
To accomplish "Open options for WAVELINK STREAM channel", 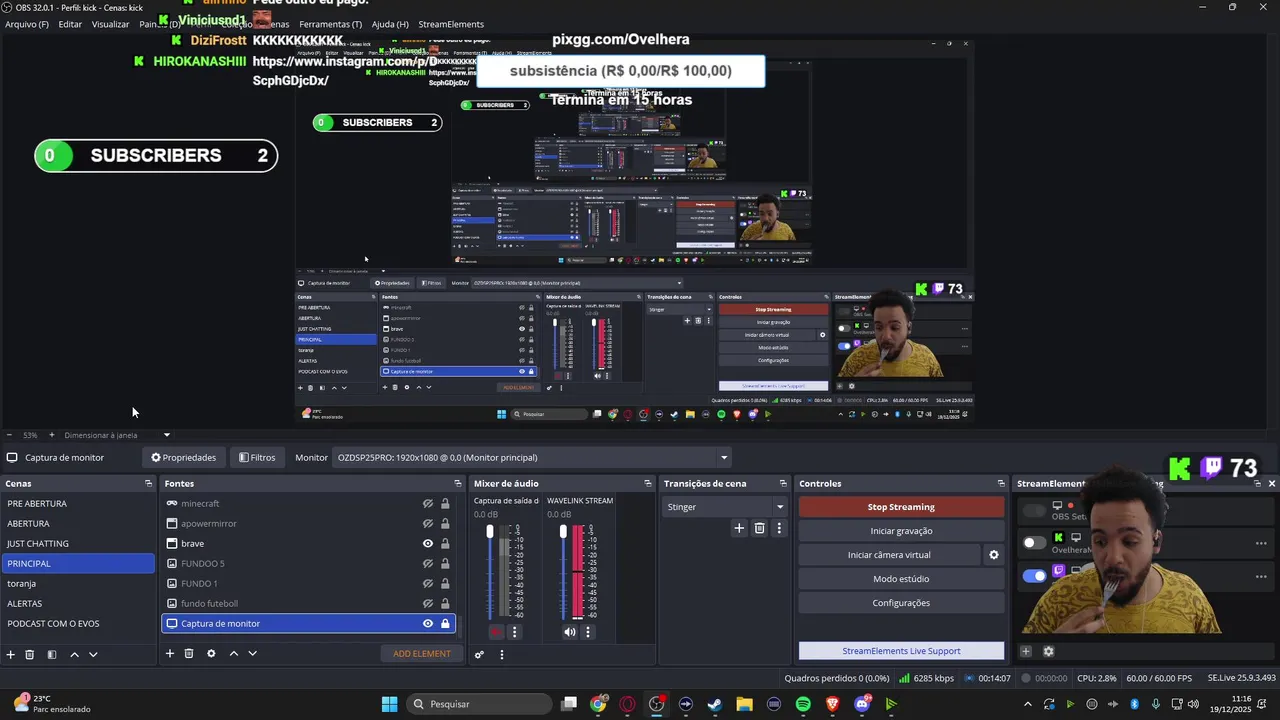I will pos(588,632).
